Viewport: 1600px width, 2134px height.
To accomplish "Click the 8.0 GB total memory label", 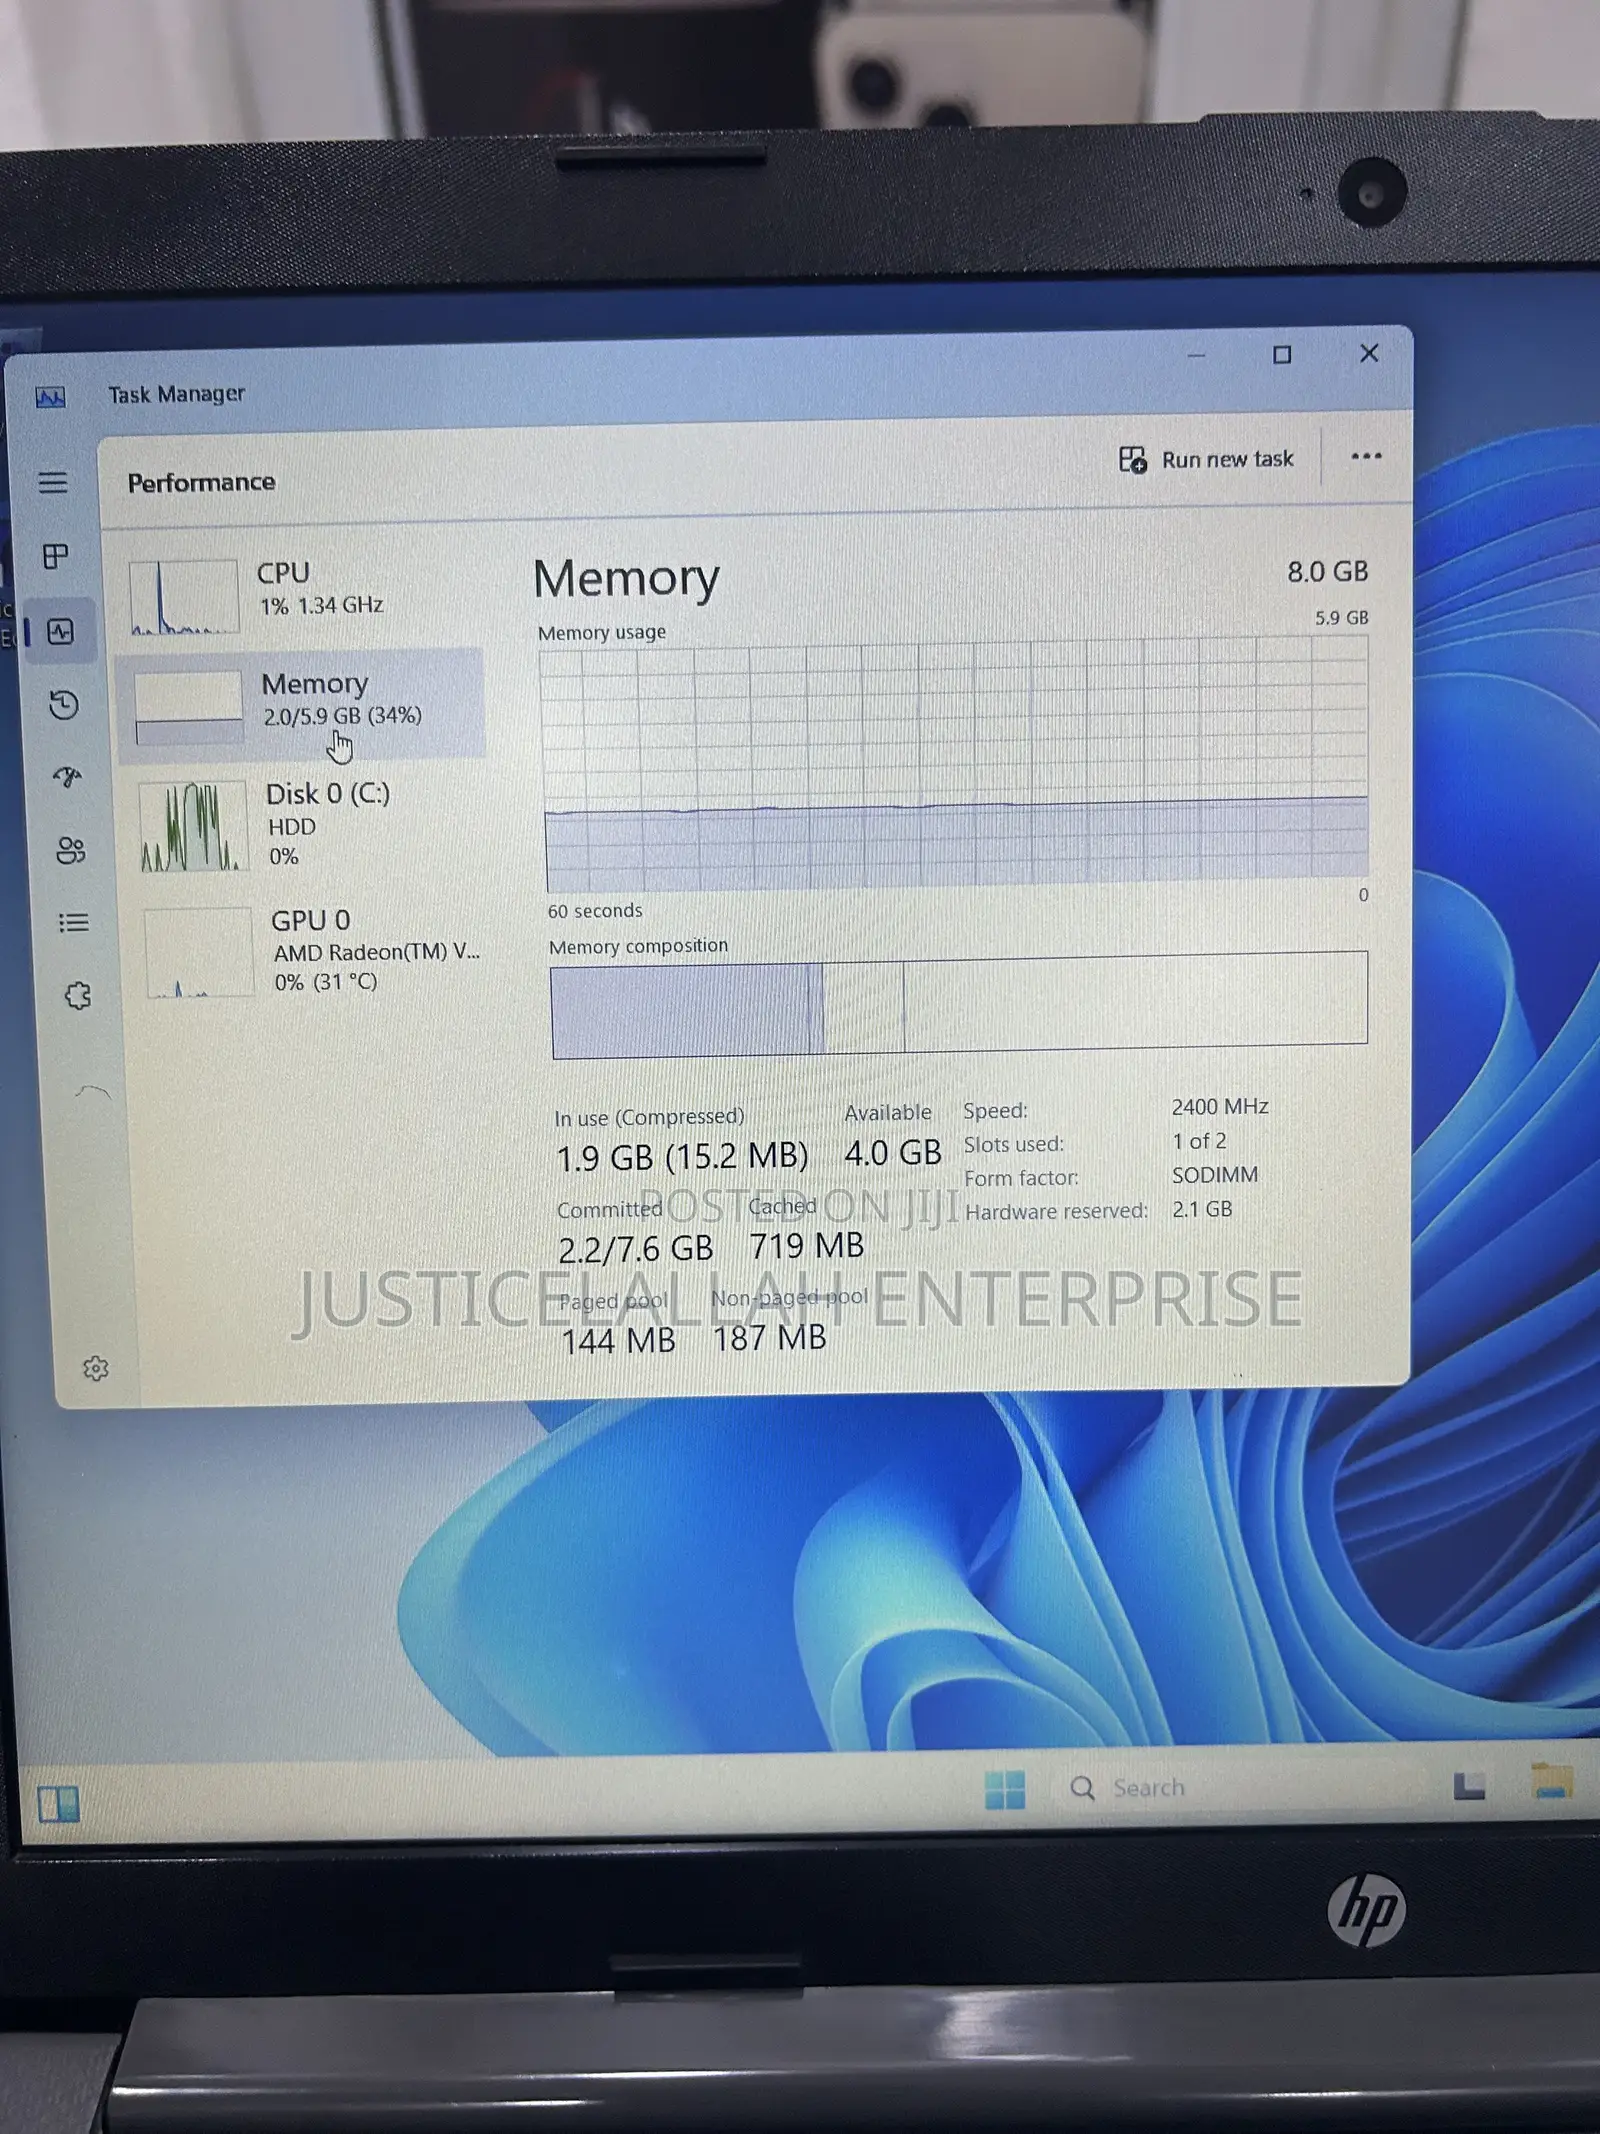I will 1327,572.
